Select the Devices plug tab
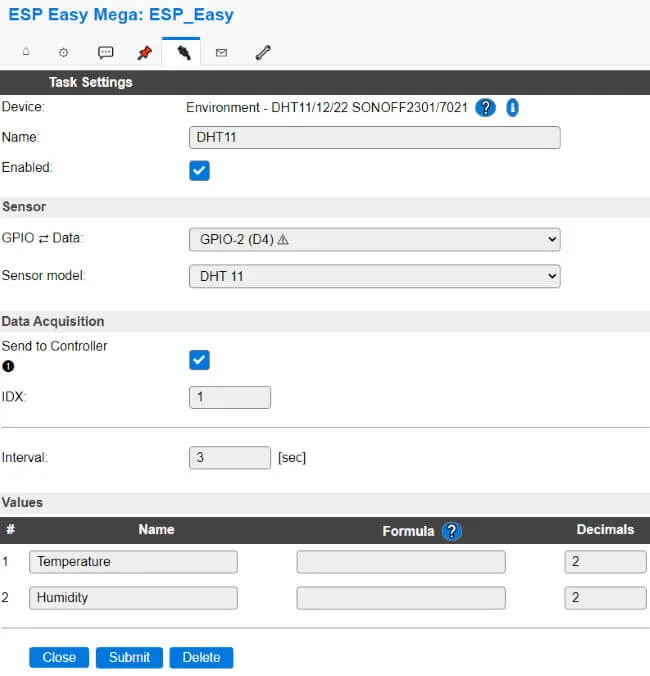 pos(183,52)
